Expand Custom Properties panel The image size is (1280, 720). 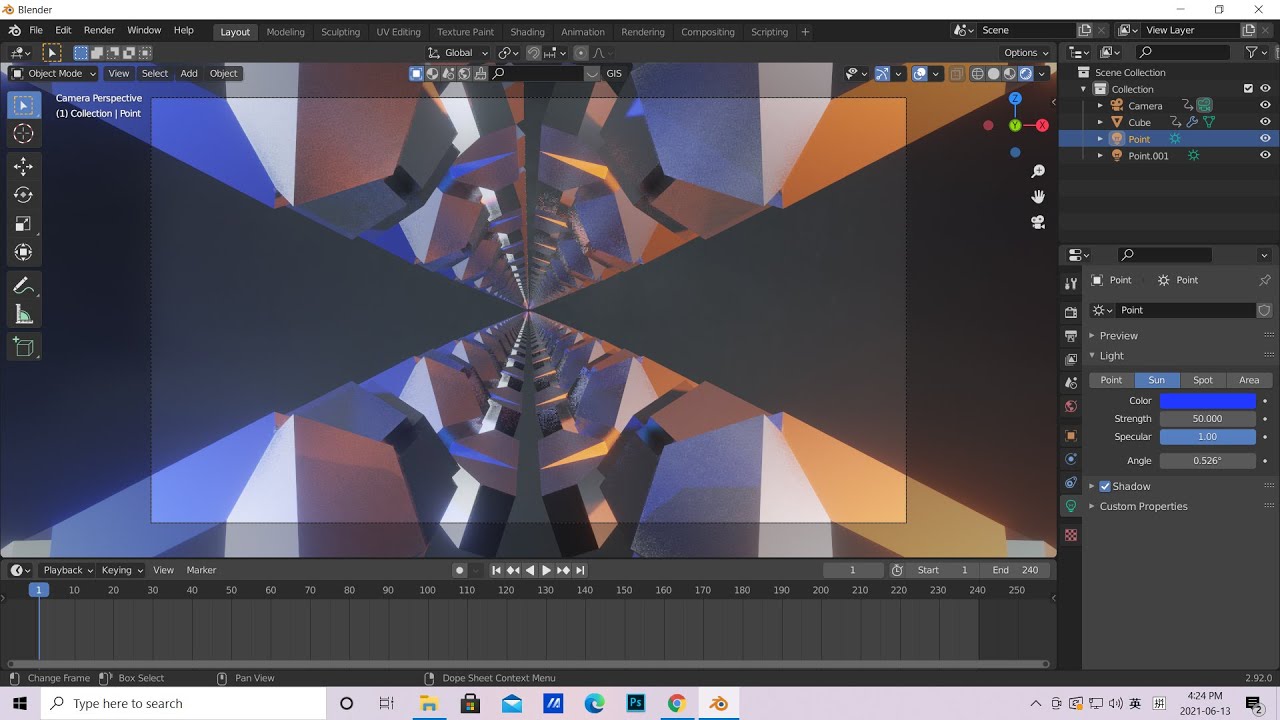tap(1143, 506)
